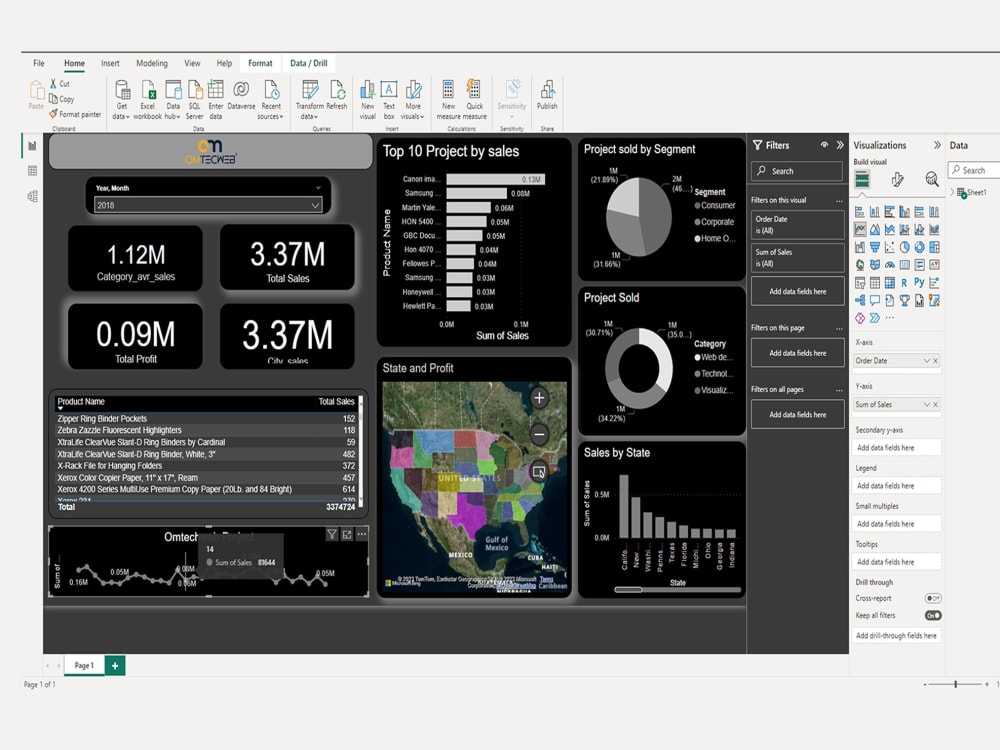Toggle the Cross-report switch
This screenshot has height=750, width=1000.
(932, 598)
